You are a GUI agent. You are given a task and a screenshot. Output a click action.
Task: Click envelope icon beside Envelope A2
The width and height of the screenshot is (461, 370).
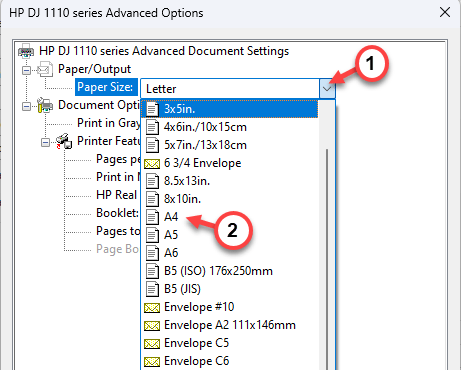tap(152, 326)
